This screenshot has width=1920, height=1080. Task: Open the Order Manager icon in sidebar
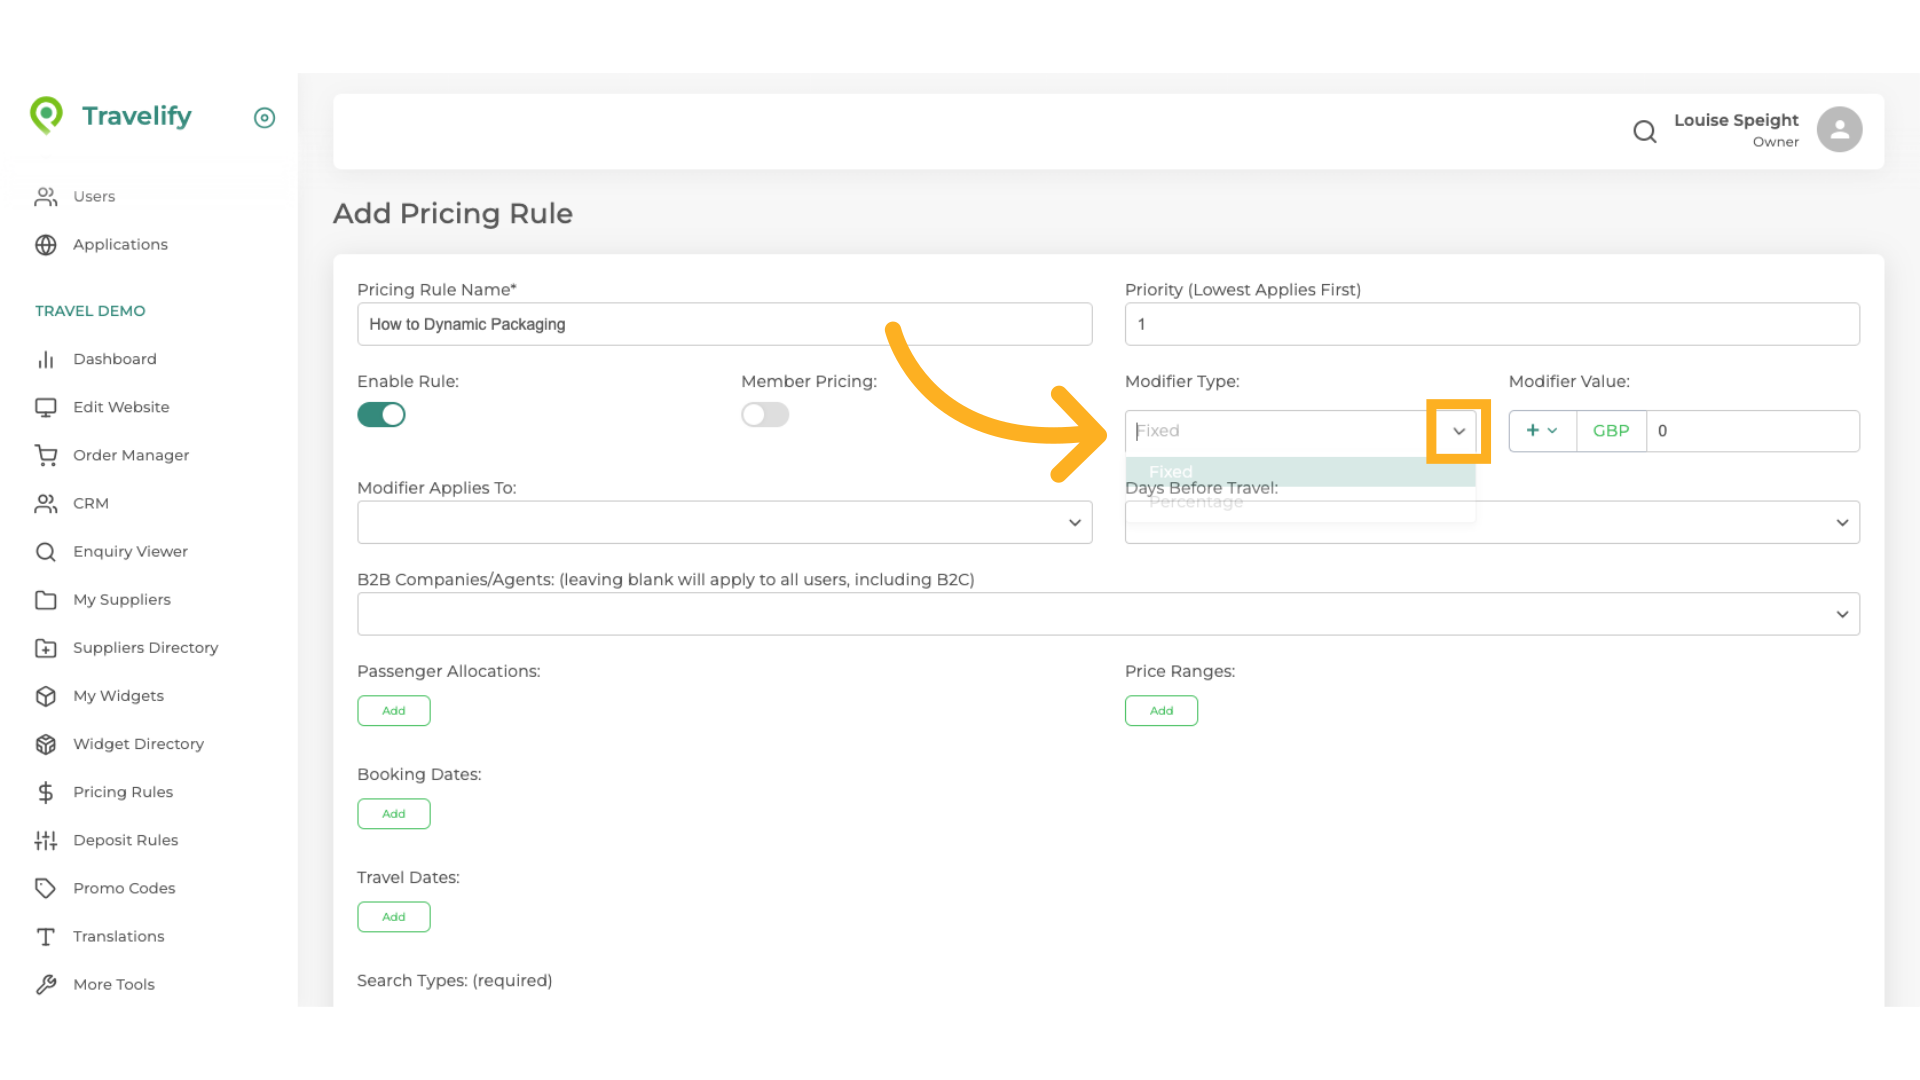46,455
